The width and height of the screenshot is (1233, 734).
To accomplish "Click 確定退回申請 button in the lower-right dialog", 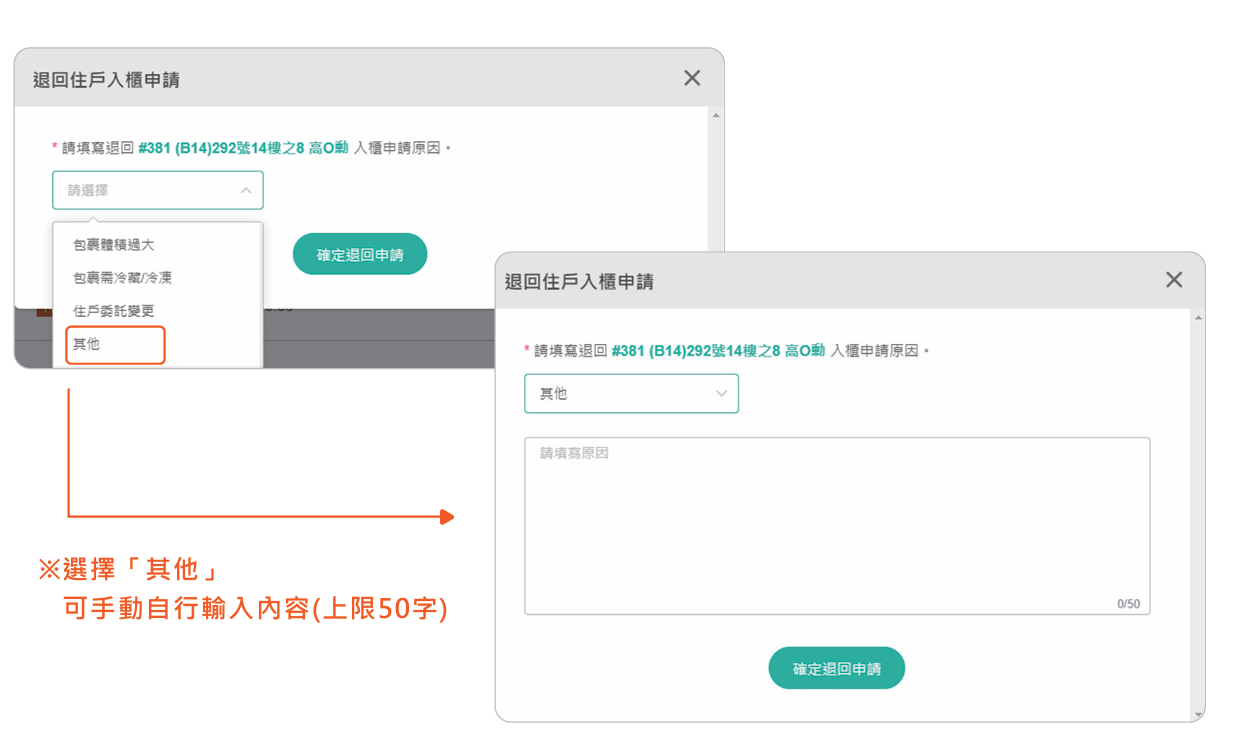I will pyautogui.click(x=836, y=669).
